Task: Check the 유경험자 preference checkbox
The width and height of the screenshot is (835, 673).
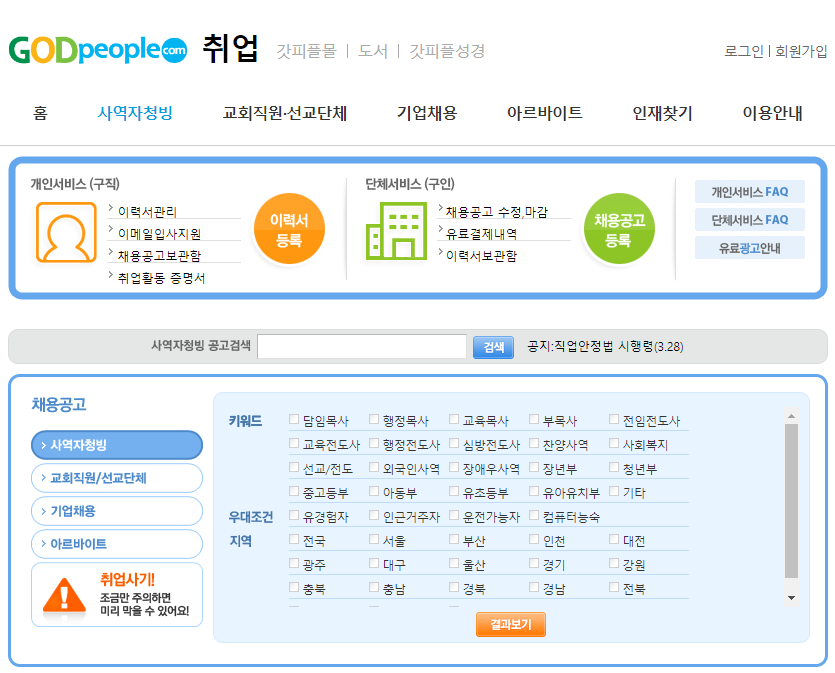Action: click(294, 515)
